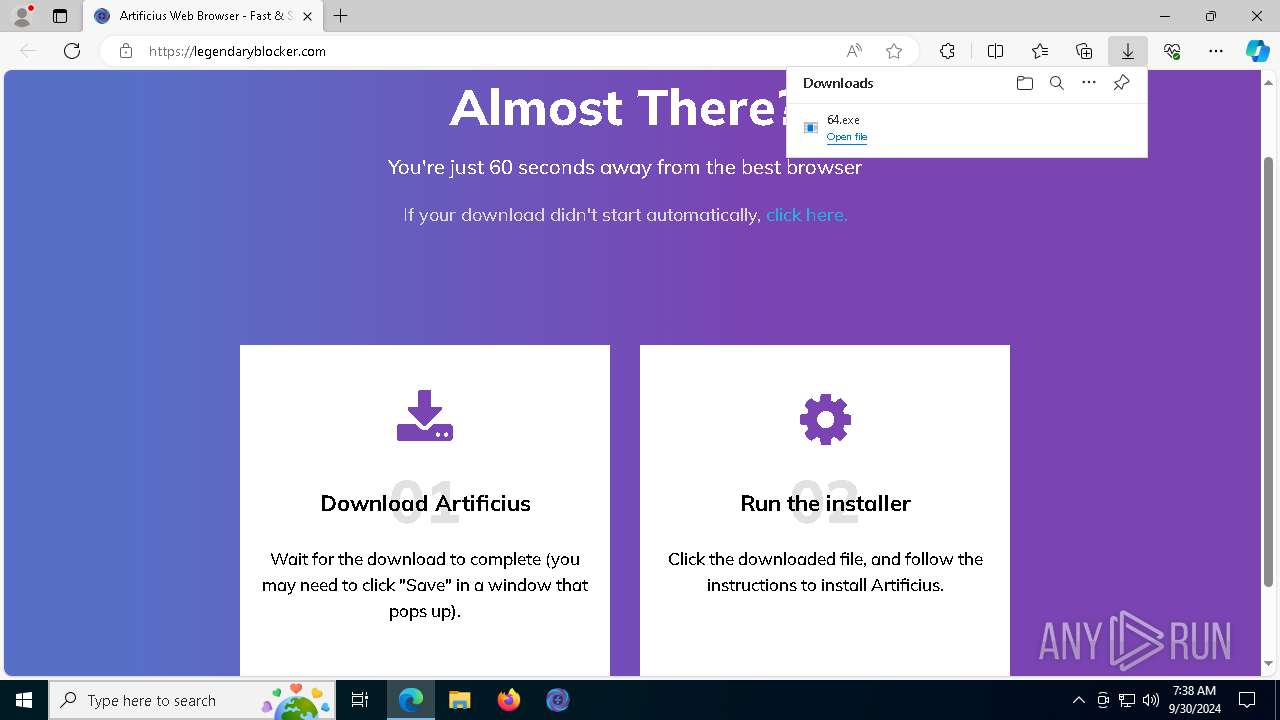Open the Artificius browser taskbar icon
Viewport: 1280px width, 720px height.
pos(557,700)
